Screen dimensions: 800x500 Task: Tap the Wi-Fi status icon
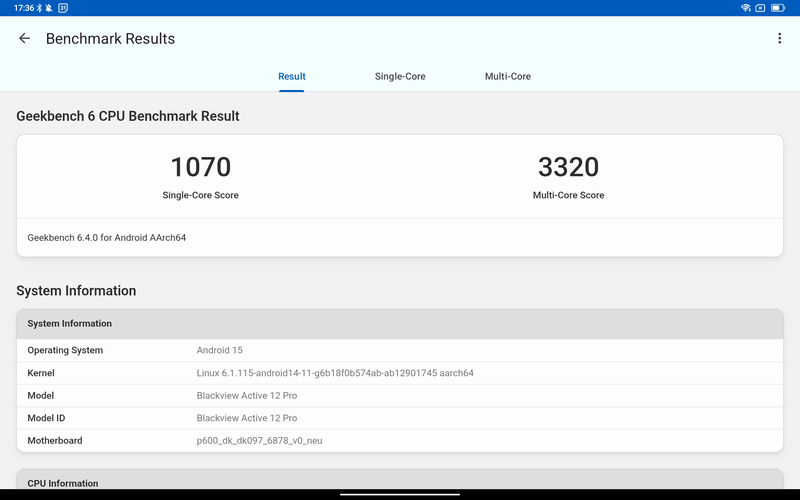(745, 8)
